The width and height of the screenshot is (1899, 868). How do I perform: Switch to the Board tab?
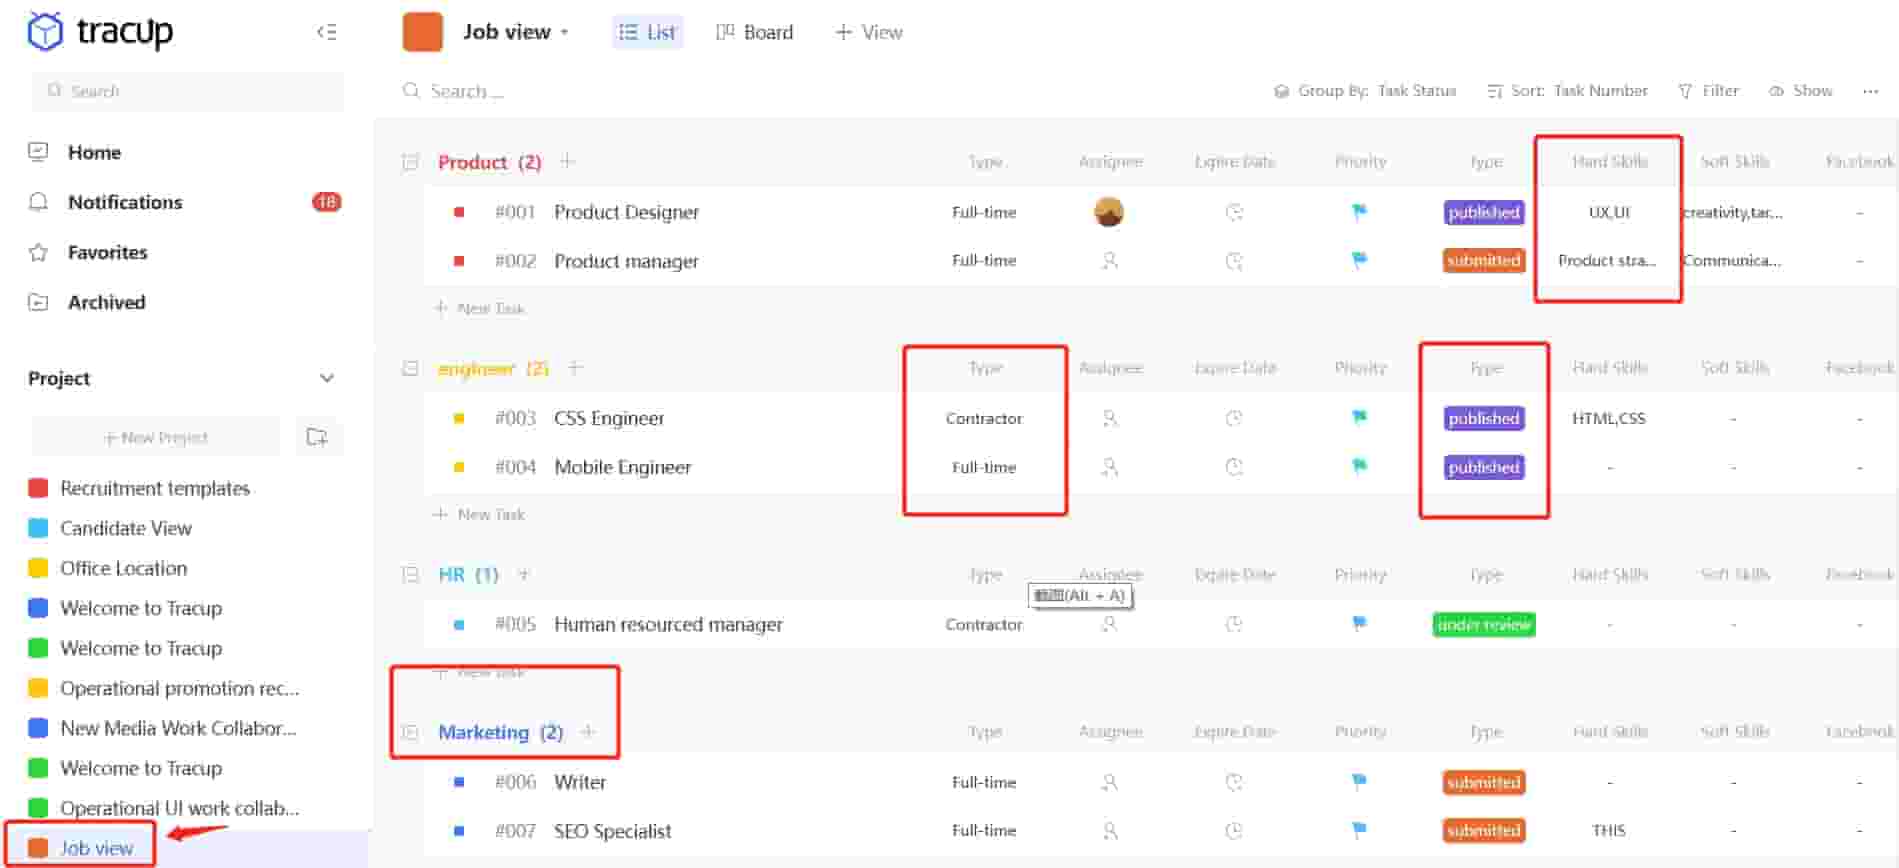click(x=755, y=32)
